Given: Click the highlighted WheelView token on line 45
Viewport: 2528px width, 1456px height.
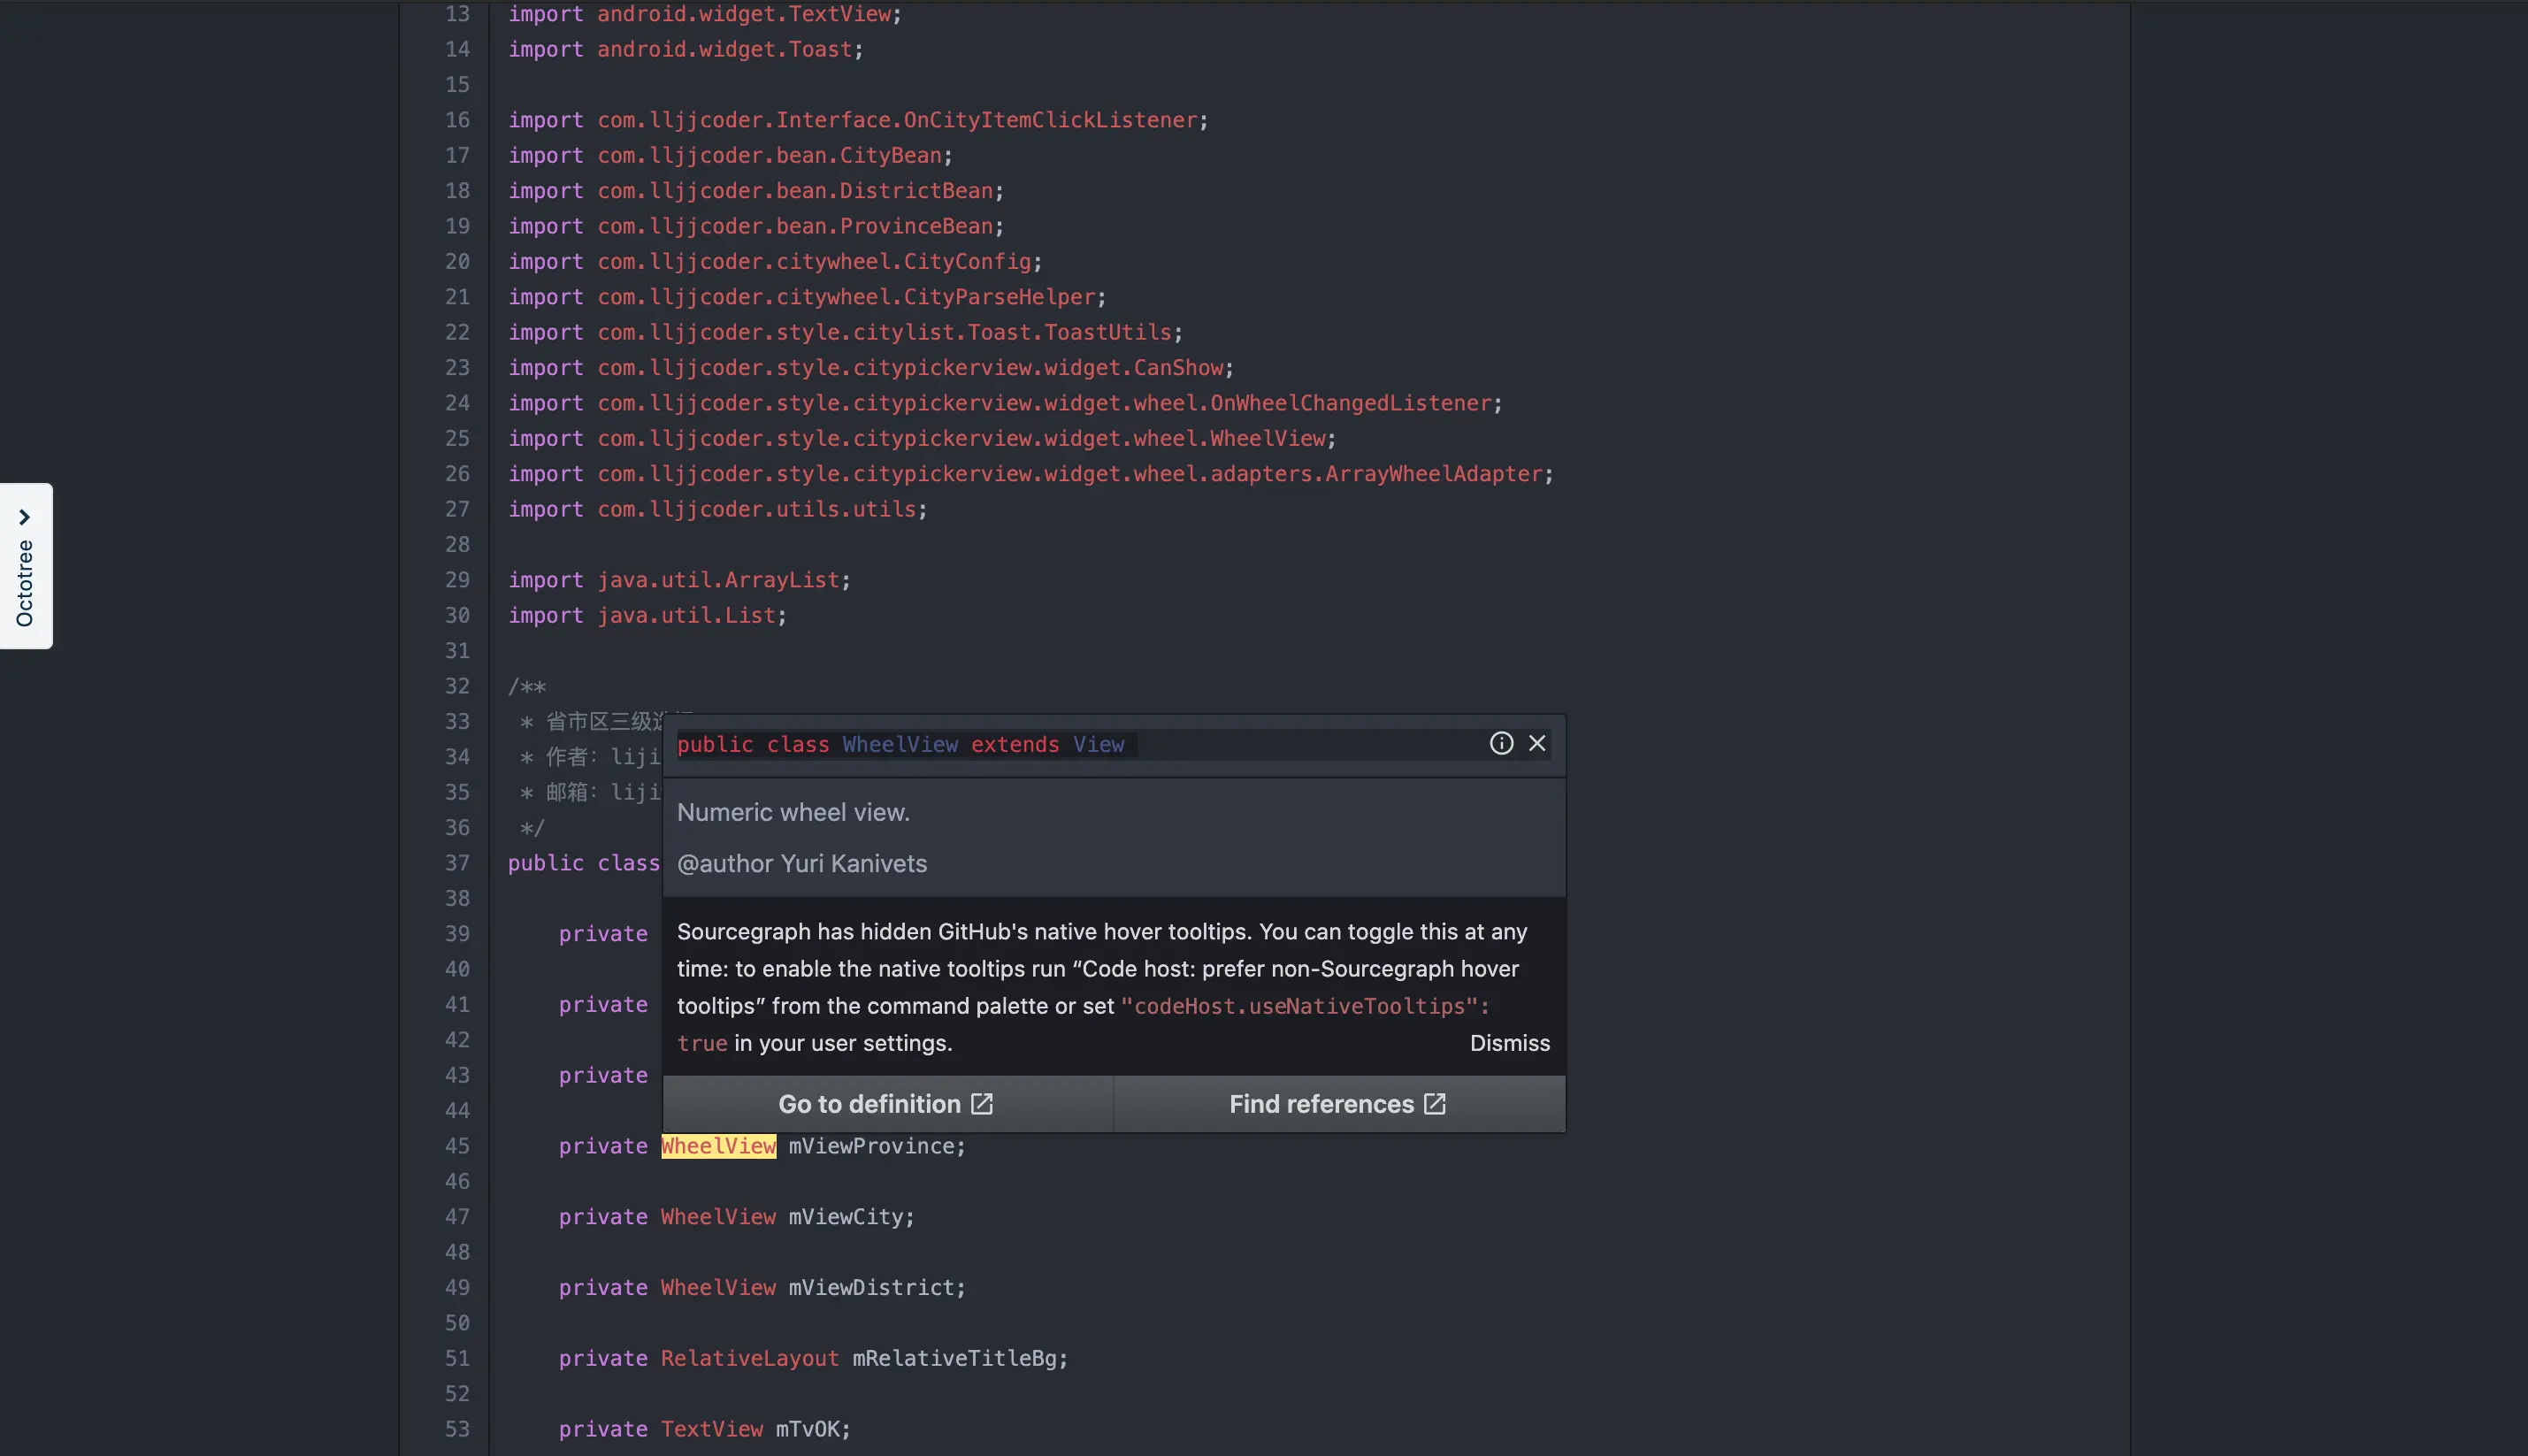Looking at the screenshot, I should coord(718,1146).
